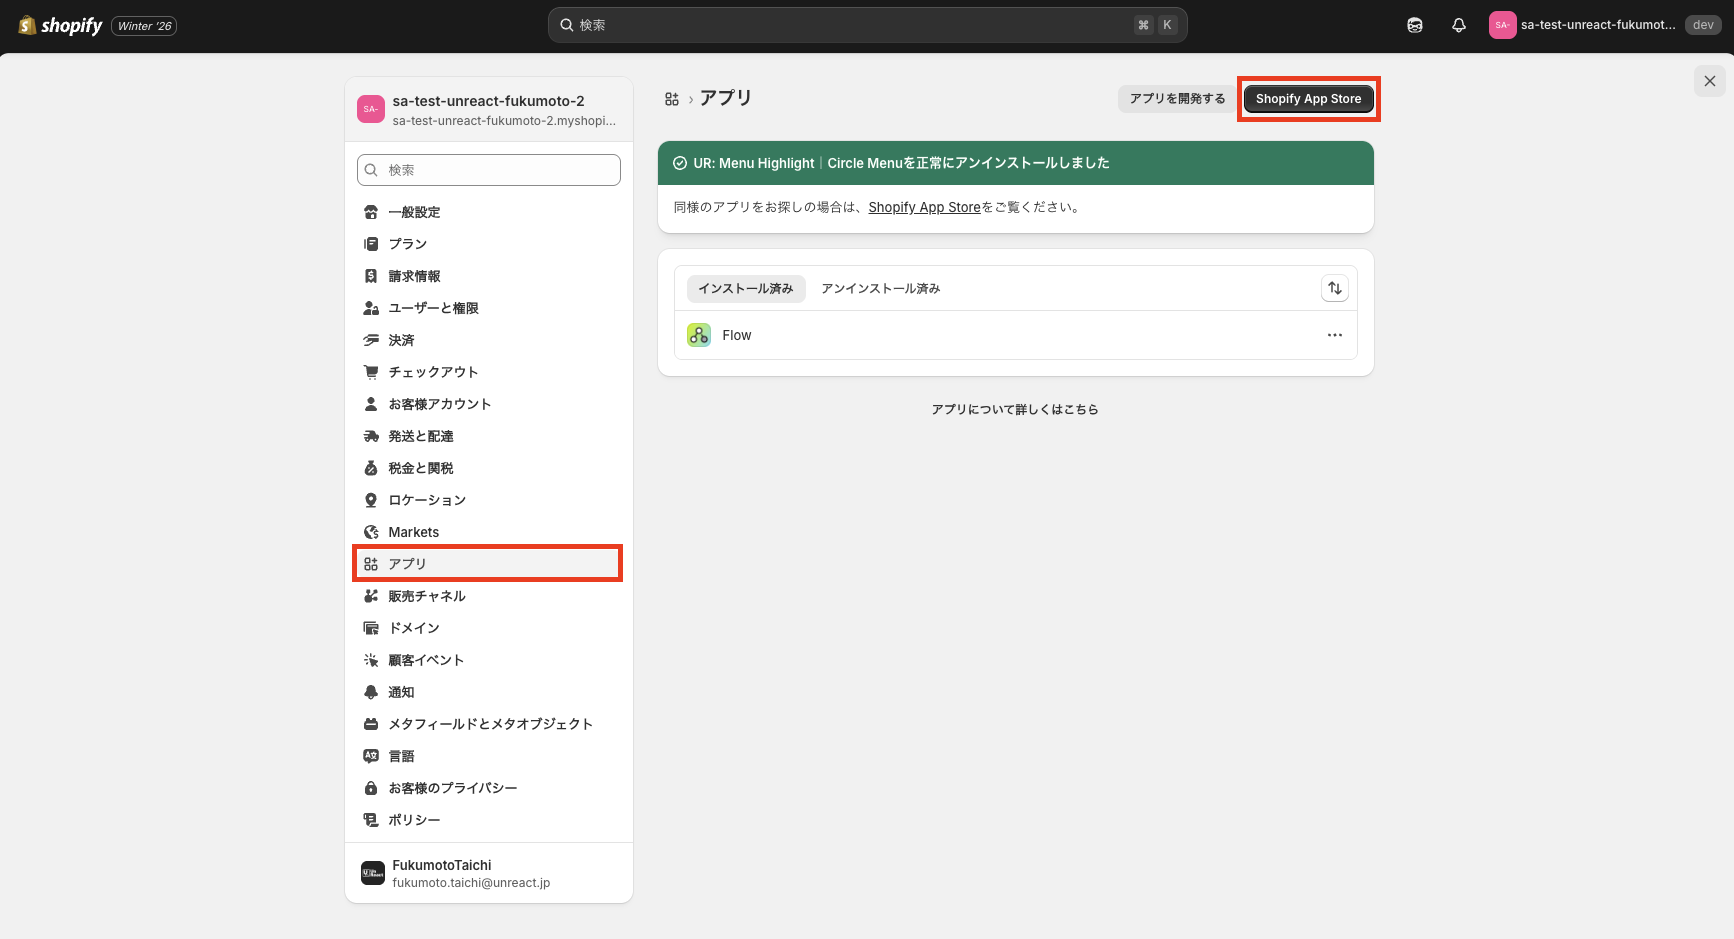
Task: Click the Flow app icon
Action: click(x=698, y=335)
